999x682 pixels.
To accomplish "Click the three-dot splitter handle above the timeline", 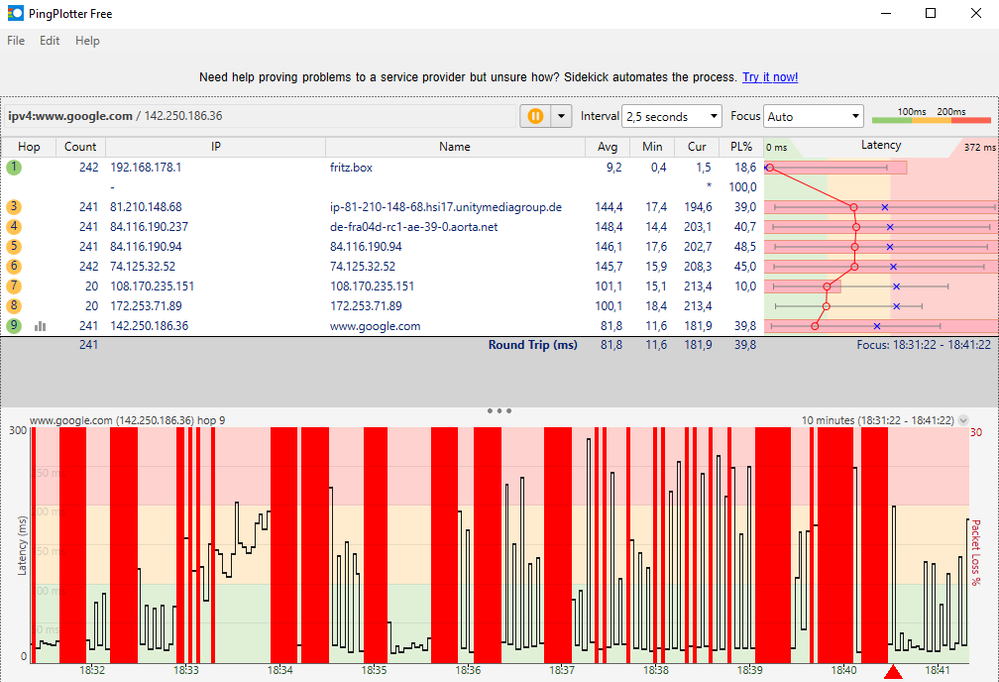I will coord(500,410).
